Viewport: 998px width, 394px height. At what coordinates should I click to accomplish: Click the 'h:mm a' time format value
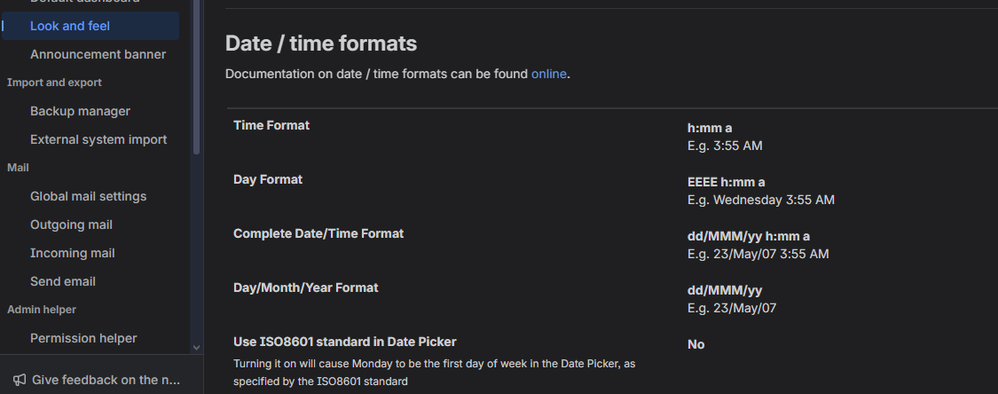(x=709, y=128)
